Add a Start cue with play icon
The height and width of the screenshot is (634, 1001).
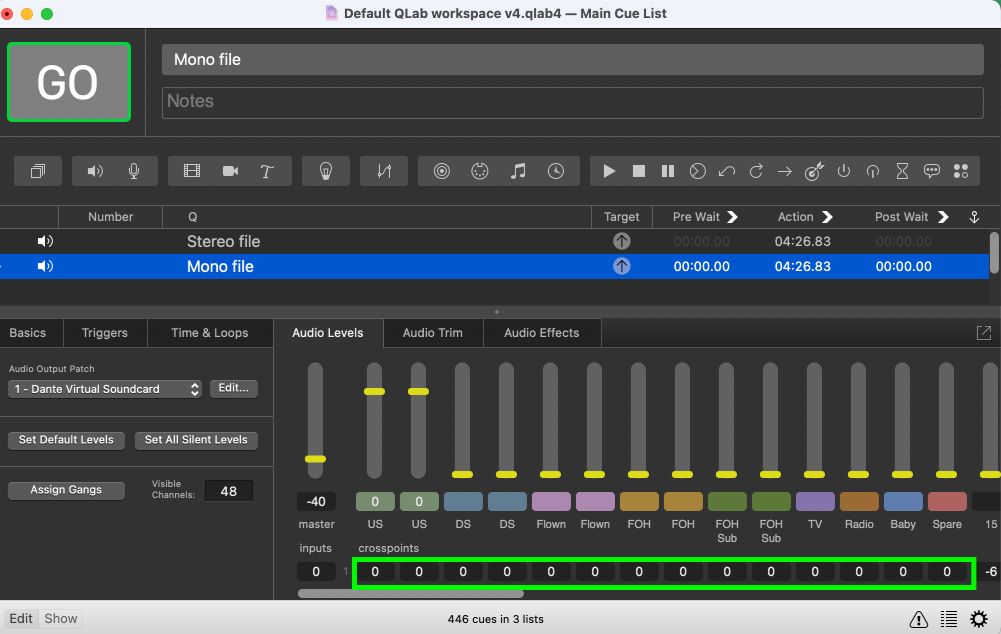[x=609, y=171]
